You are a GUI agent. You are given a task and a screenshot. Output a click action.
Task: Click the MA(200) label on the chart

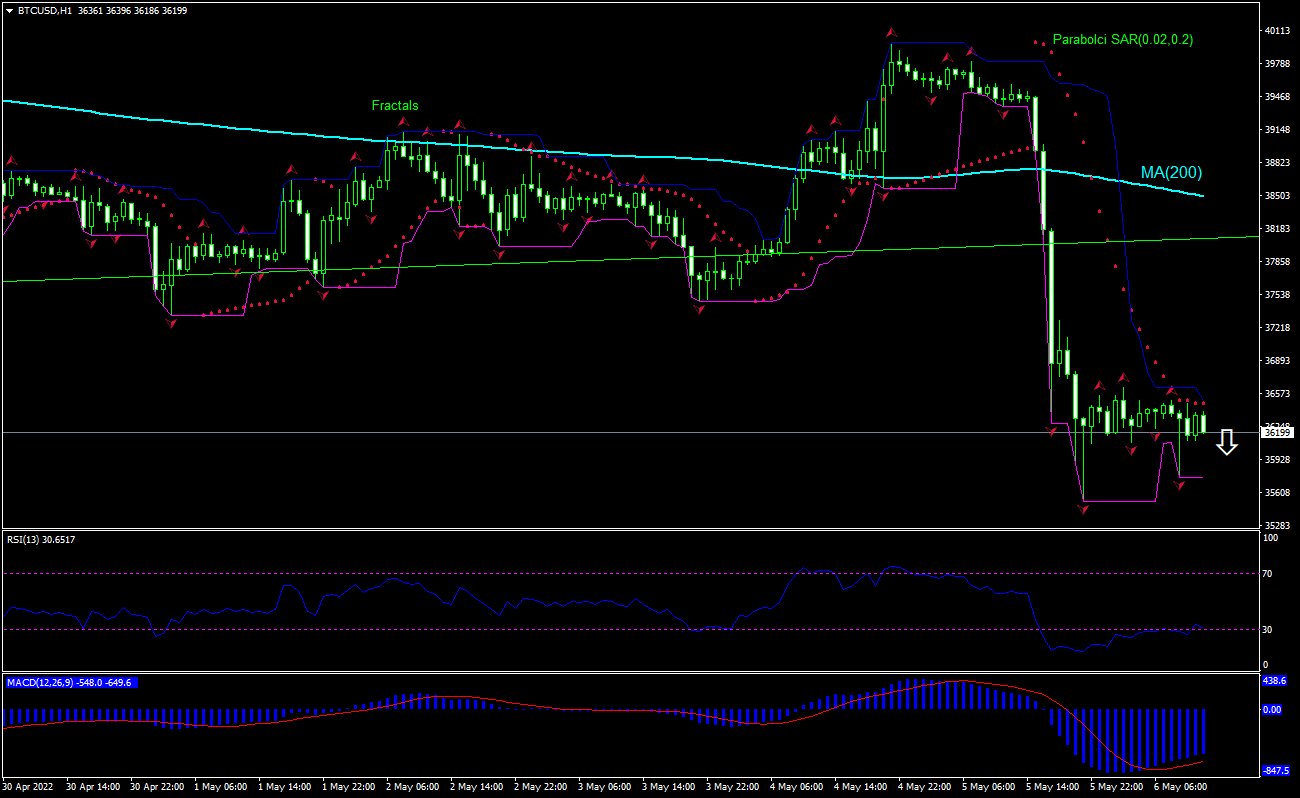(x=1172, y=171)
